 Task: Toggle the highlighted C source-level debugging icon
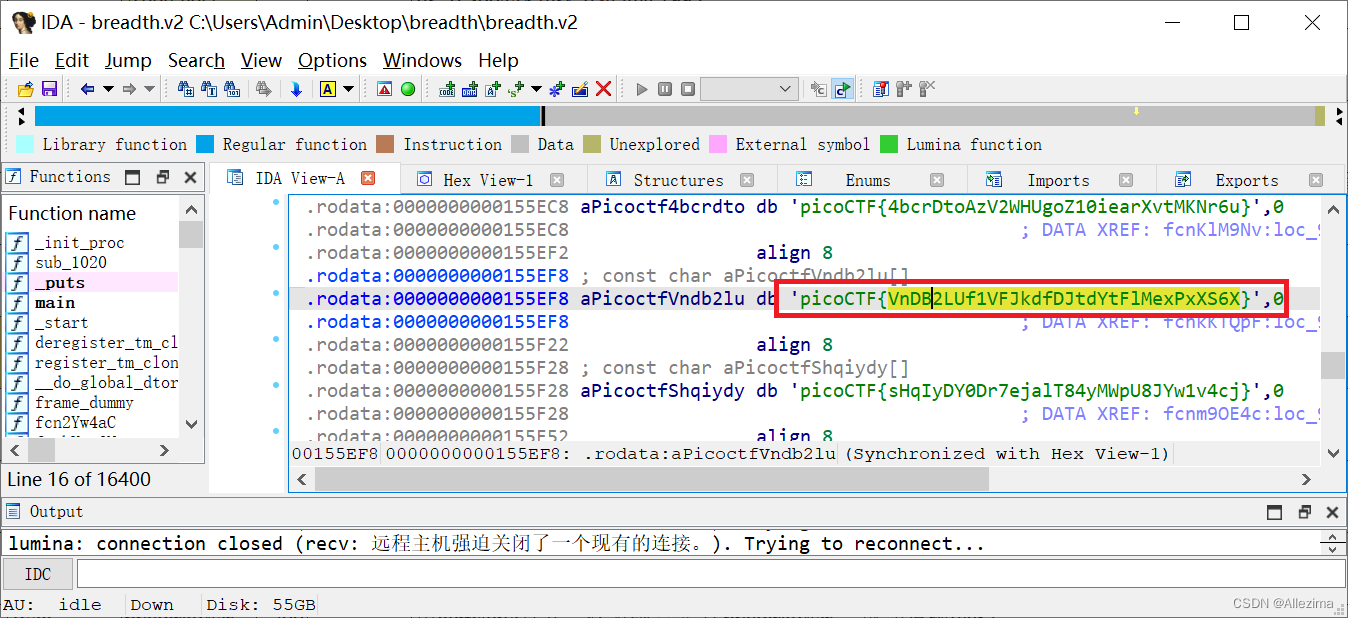(x=842, y=89)
